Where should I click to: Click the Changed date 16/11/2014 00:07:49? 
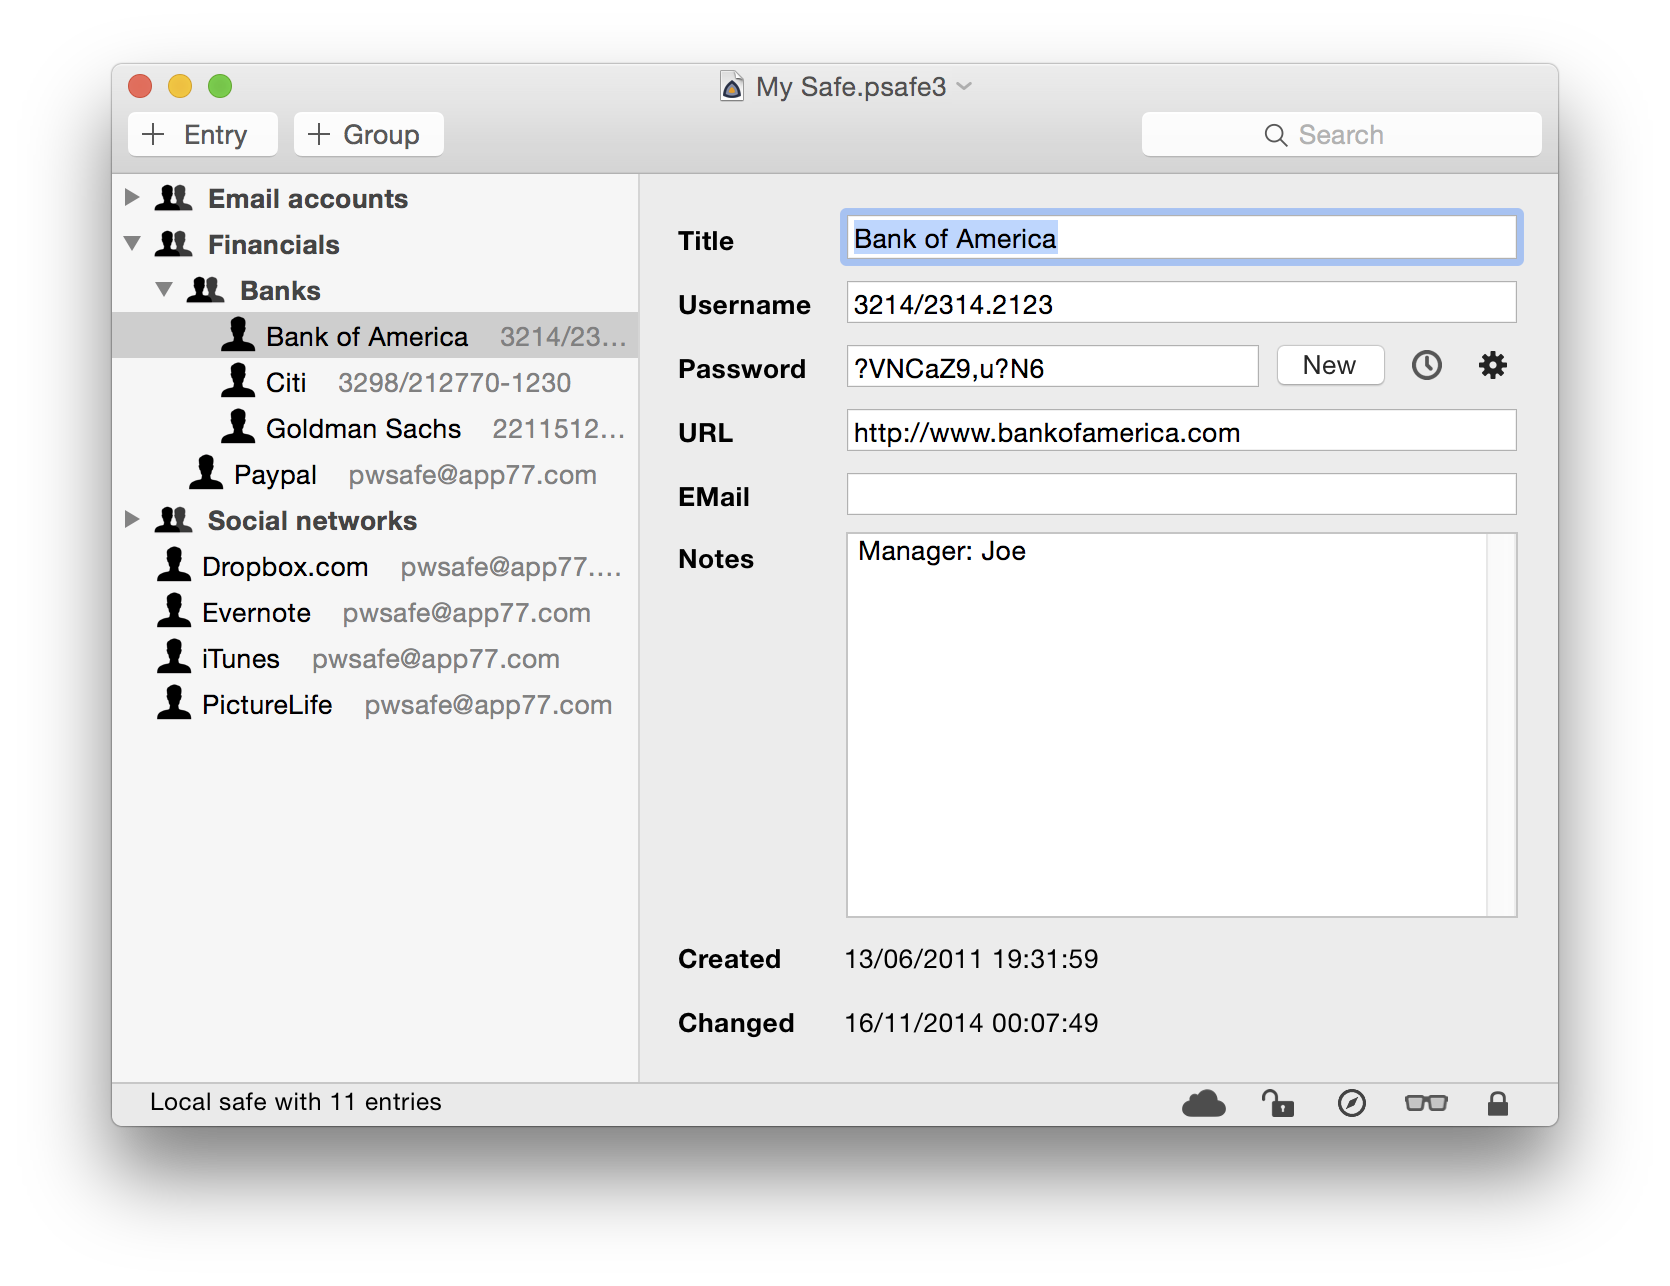click(x=971, y=1023)
